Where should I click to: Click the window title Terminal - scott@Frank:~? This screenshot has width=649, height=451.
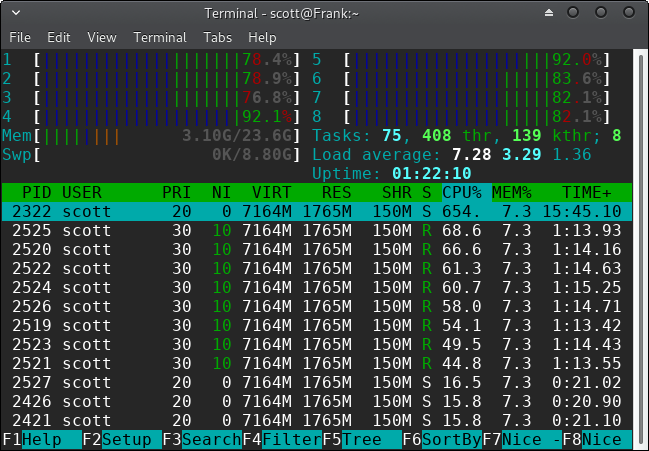[x=281, y=14]
